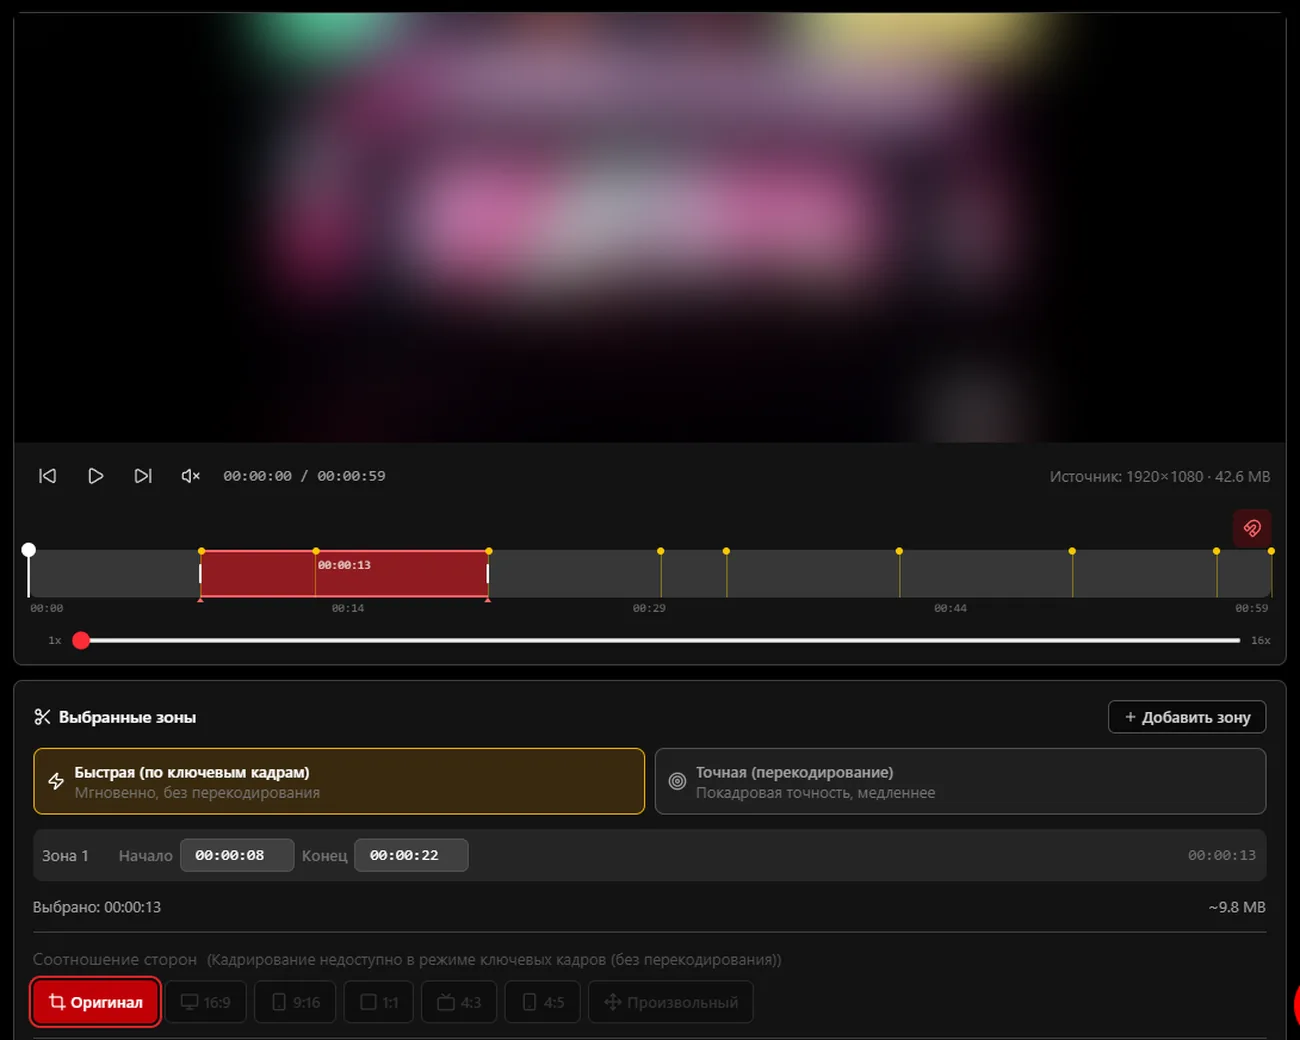Screen dimensions: 1300x1040
Task: Unmute the video sound
Action: [x=190, y=476]
